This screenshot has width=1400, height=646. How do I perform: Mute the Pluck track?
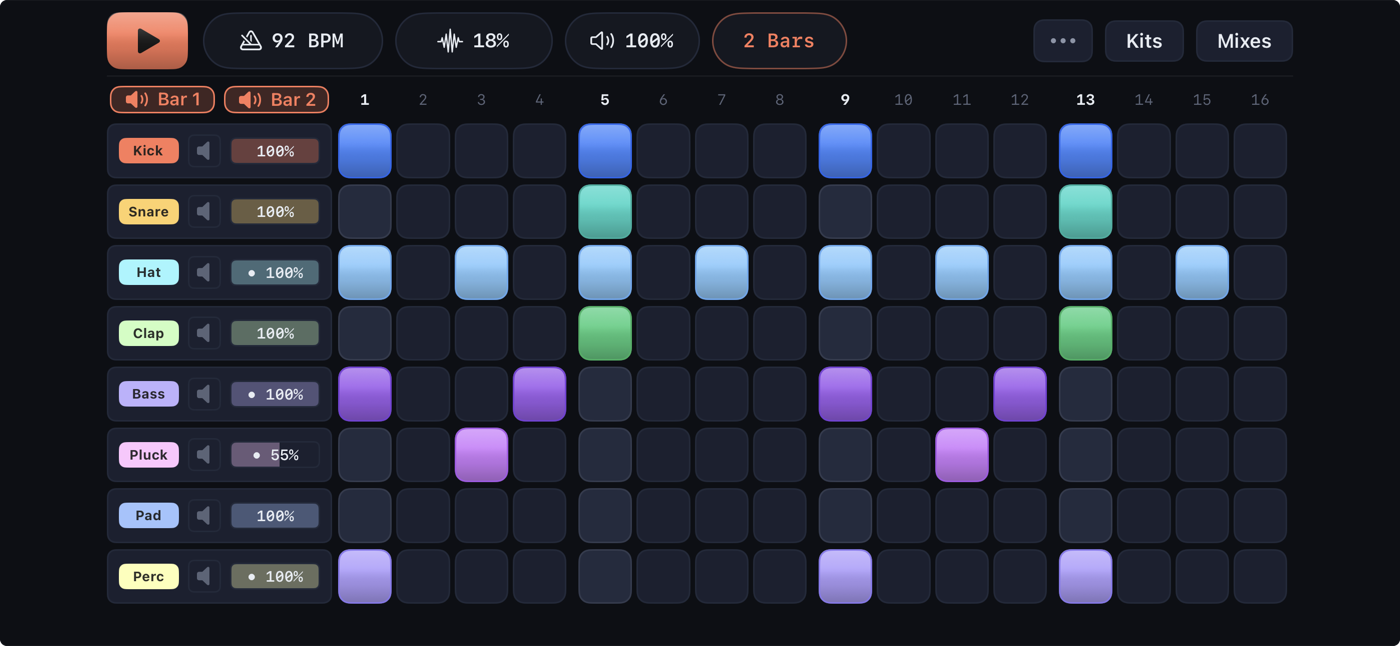[204, 455]
